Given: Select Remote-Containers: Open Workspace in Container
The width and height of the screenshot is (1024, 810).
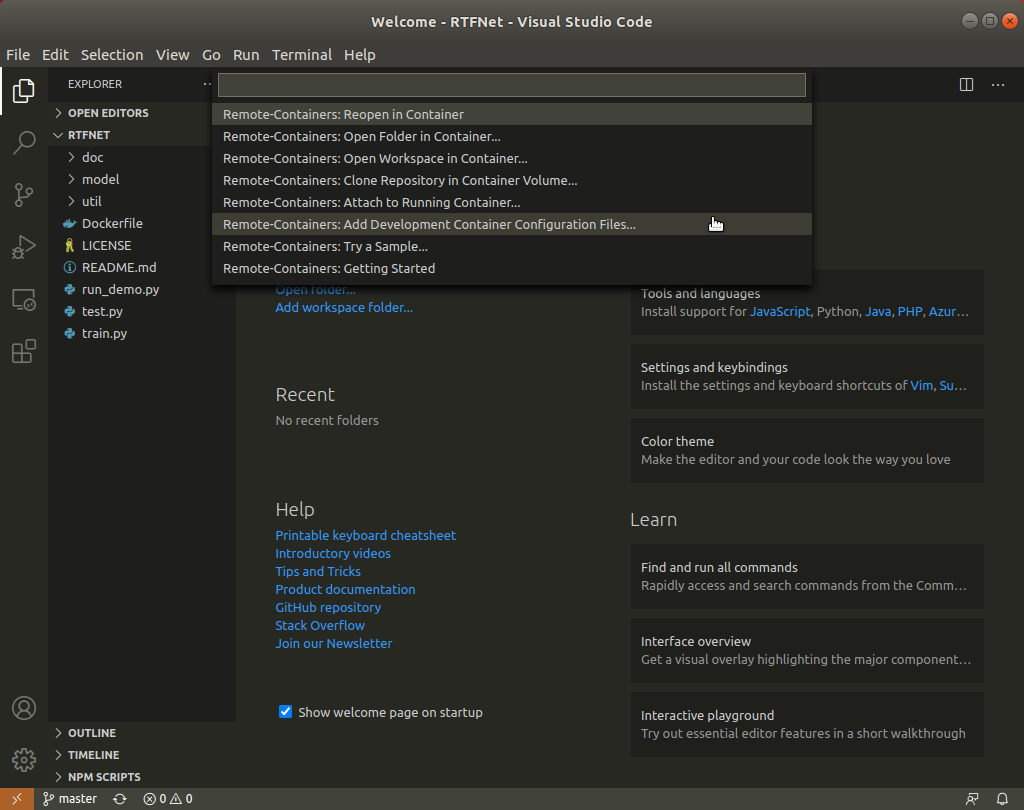Looking at the screenshot, I should (512, 159).
